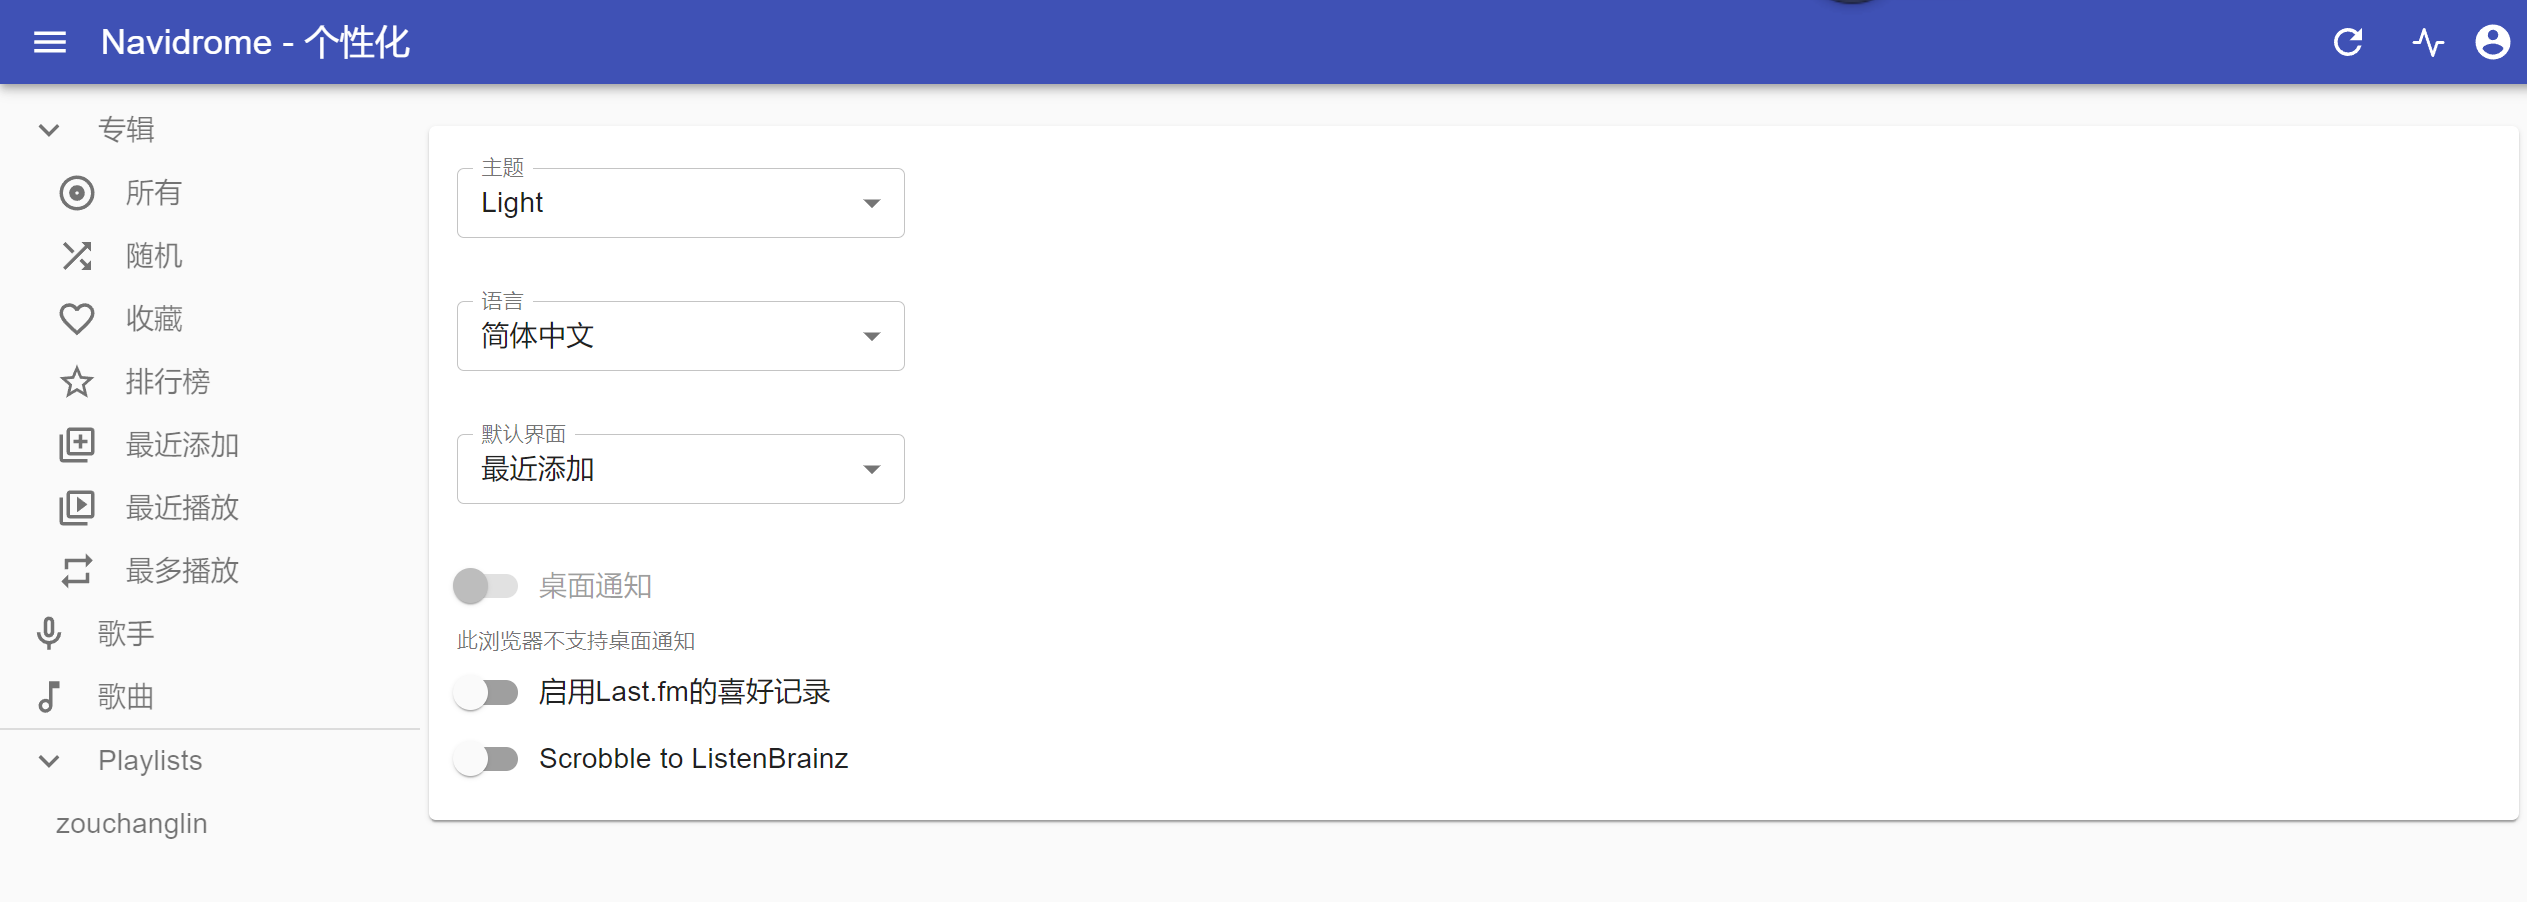Open the 语言 dropdown showing 简体中文
Viewport: 2527px width, 902px height.
[680, 336]
